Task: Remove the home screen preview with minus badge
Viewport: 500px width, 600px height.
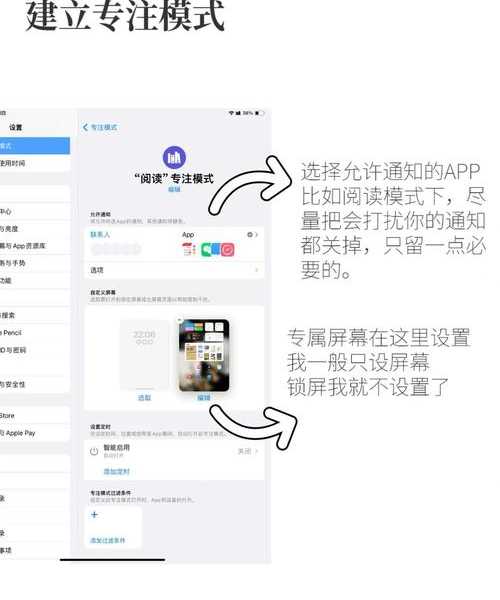Action: tap(180, 320)
